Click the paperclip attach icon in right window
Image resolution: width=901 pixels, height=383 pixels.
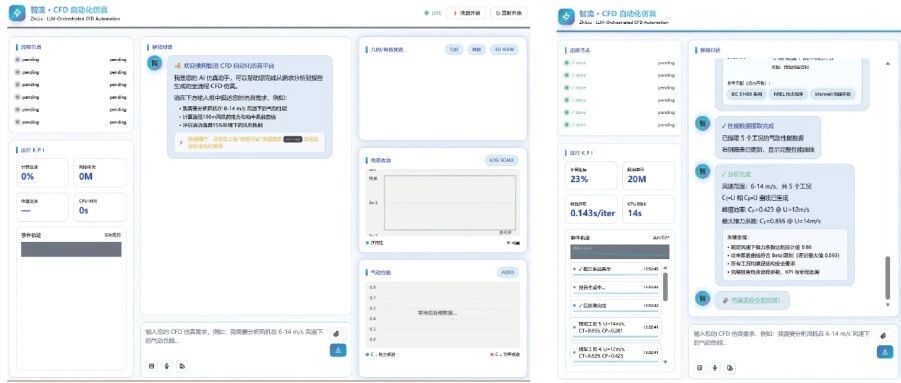pos(884,335)
